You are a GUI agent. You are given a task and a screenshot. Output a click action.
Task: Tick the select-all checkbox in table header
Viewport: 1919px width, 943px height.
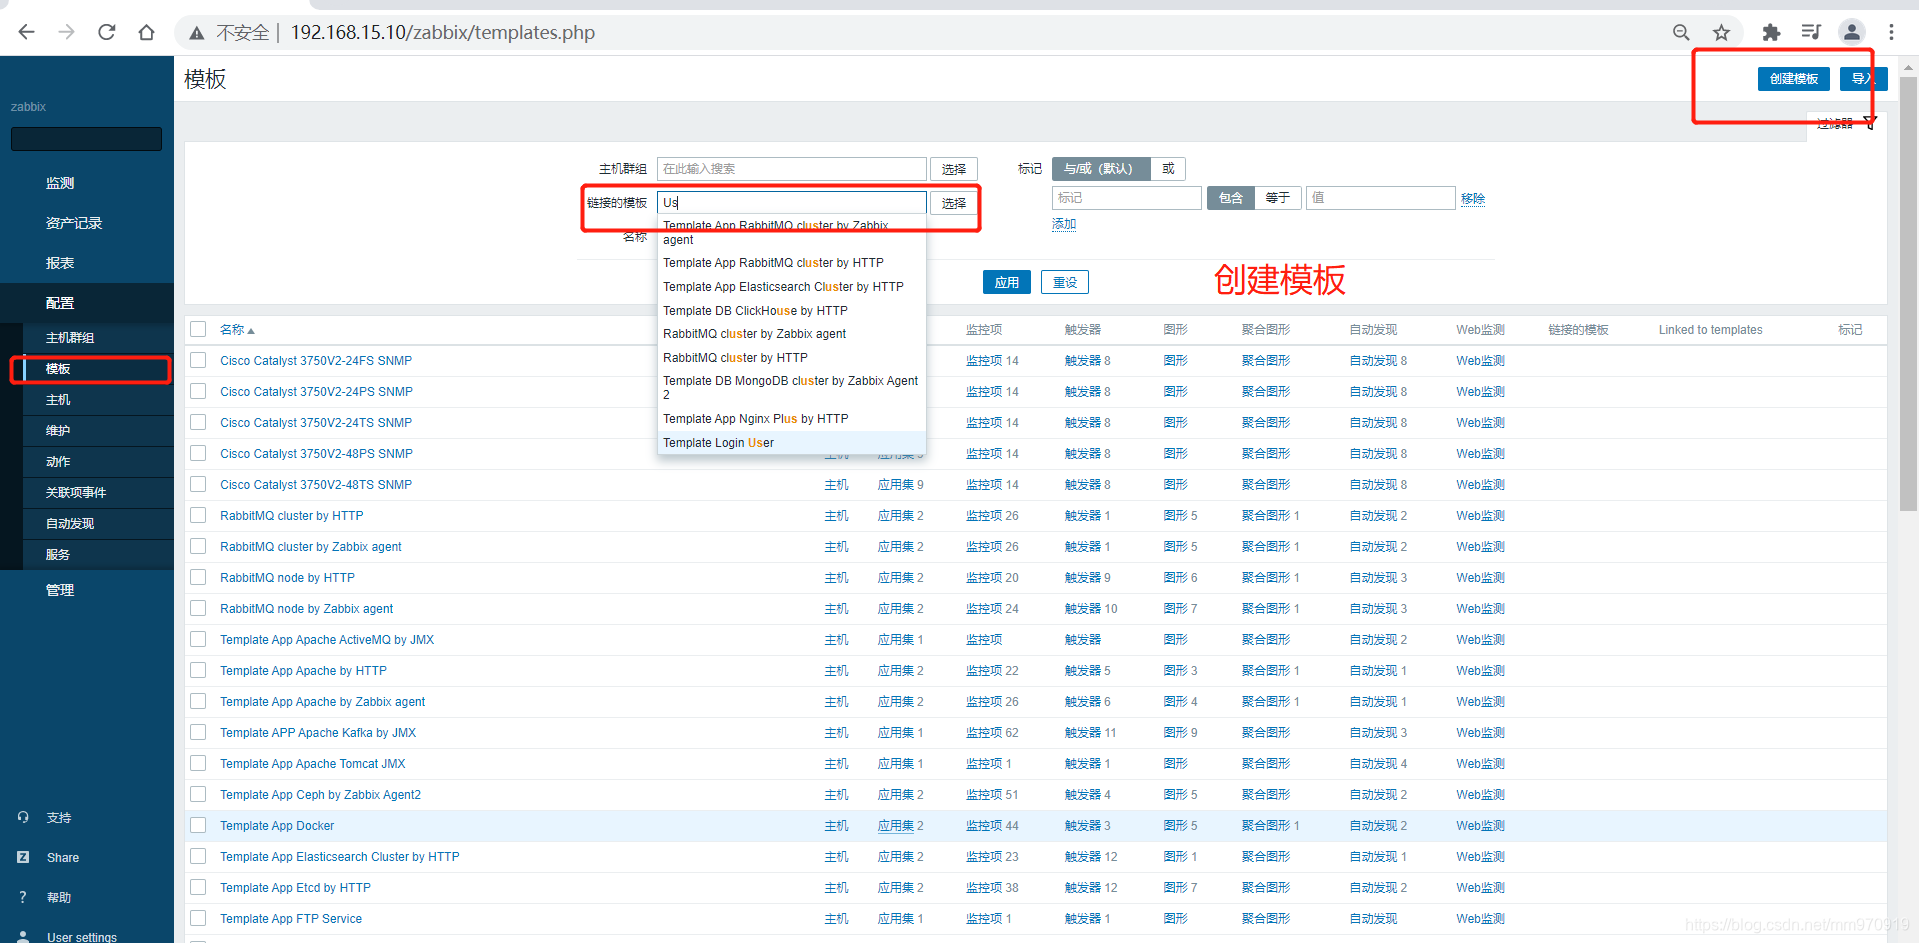198,329
